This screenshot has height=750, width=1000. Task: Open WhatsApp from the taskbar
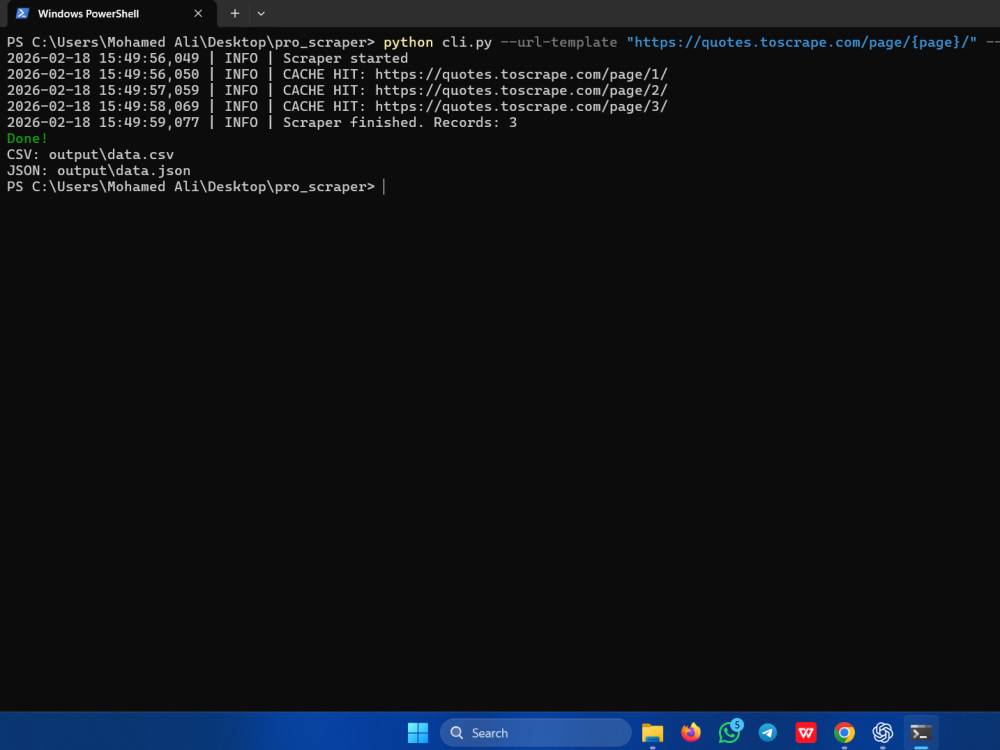click(729, 733)
